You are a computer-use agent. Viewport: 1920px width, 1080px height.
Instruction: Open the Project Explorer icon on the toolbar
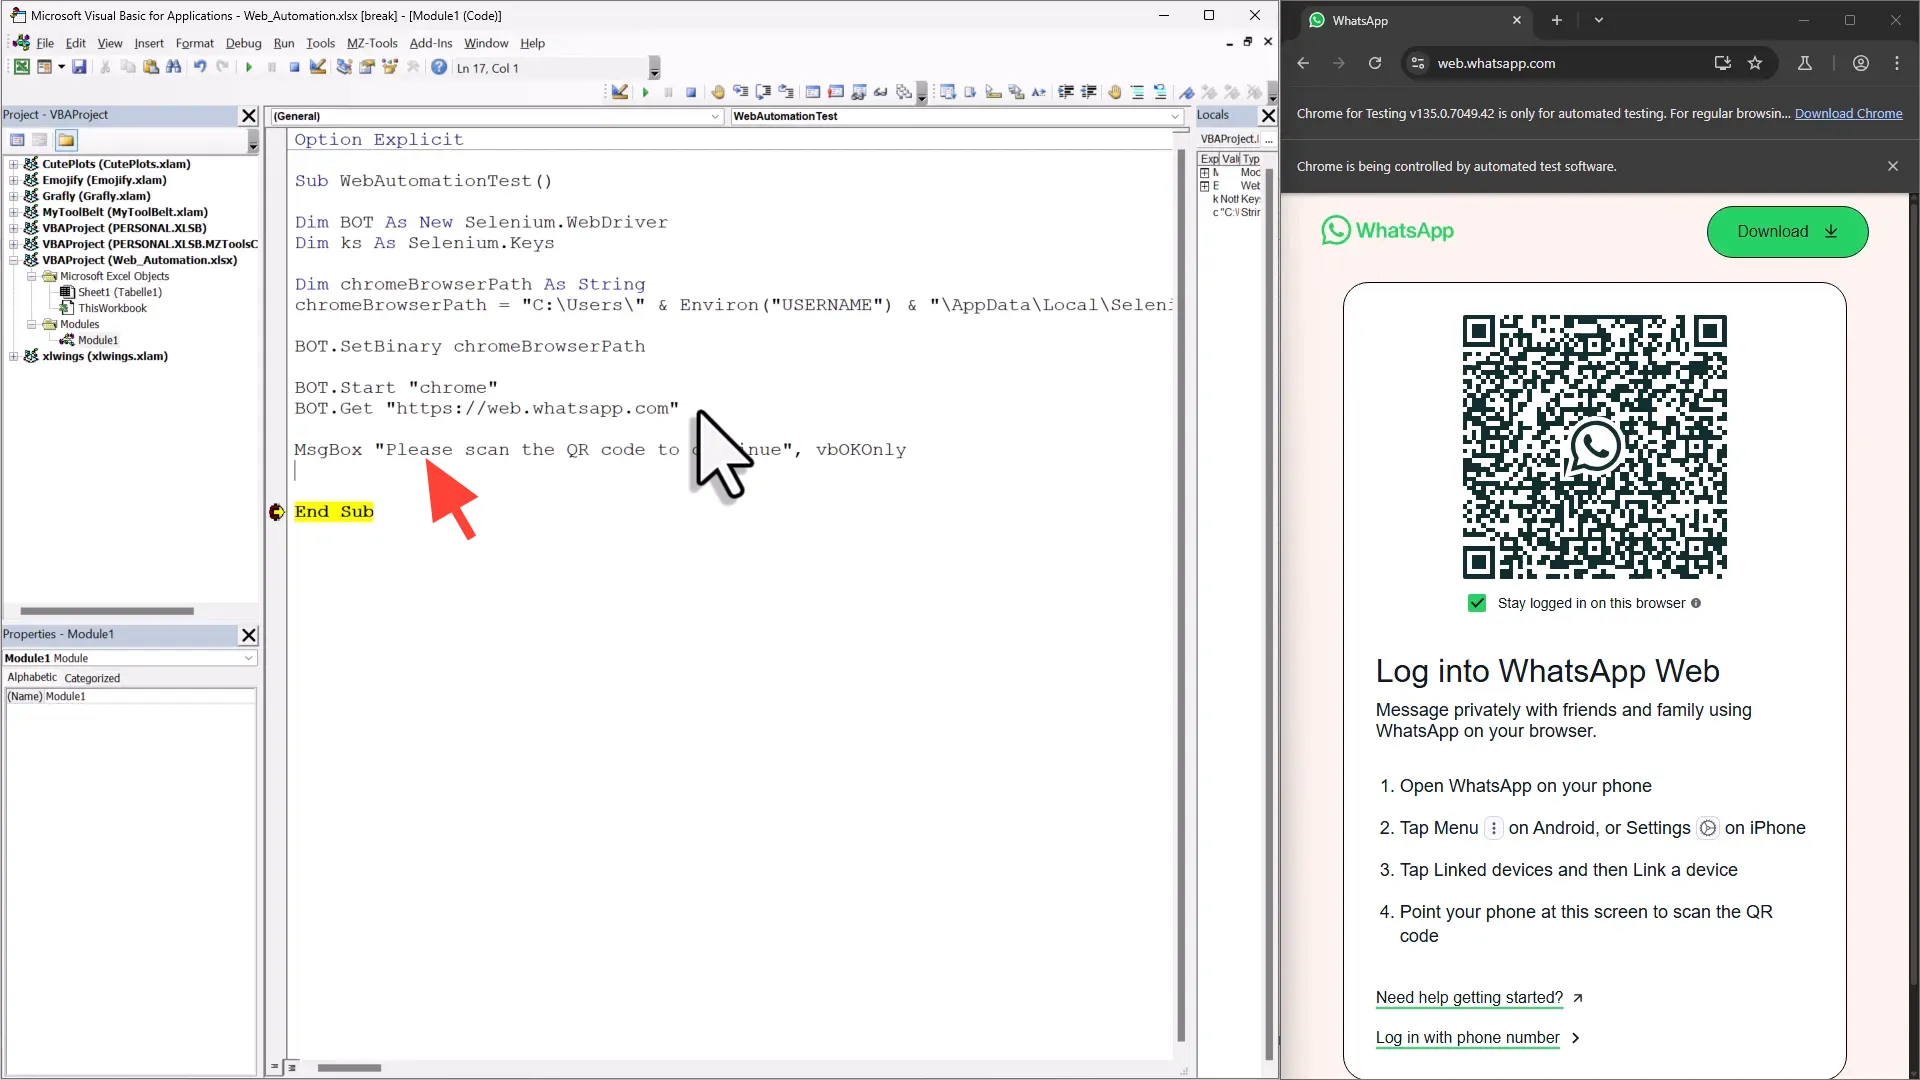tap(344, 67)
